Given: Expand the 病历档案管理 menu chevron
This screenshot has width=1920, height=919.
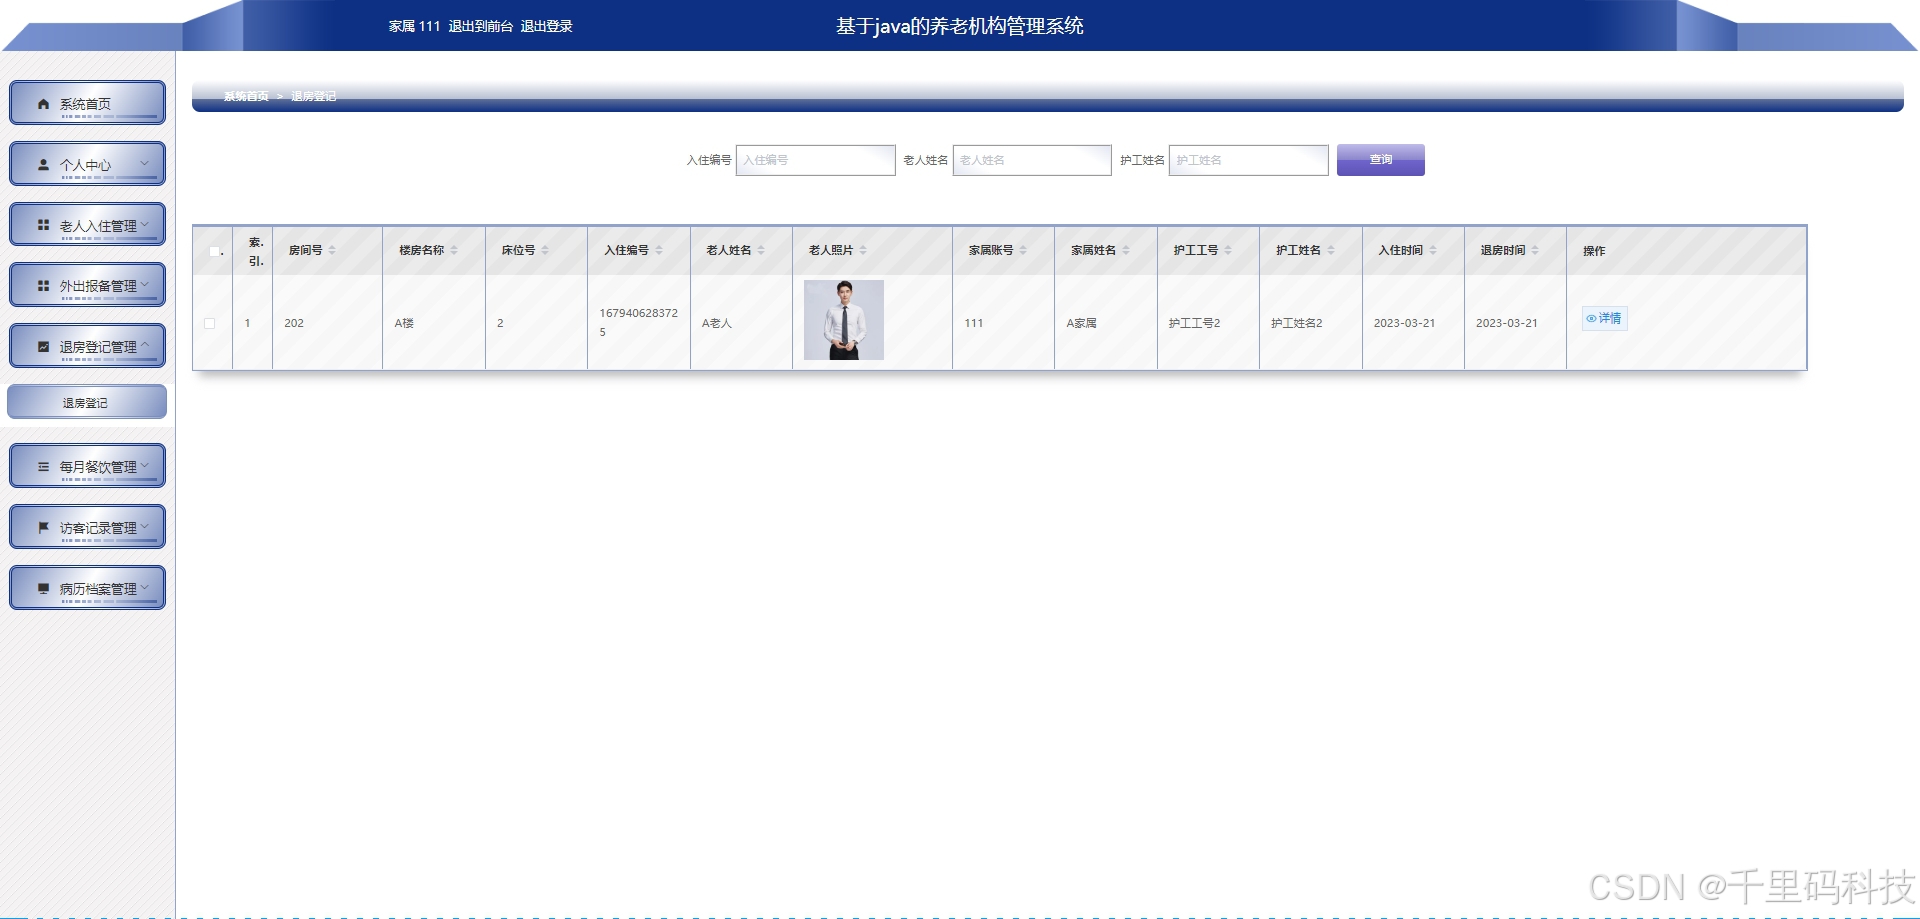Looking at the screenshot, I should point(144,588).
